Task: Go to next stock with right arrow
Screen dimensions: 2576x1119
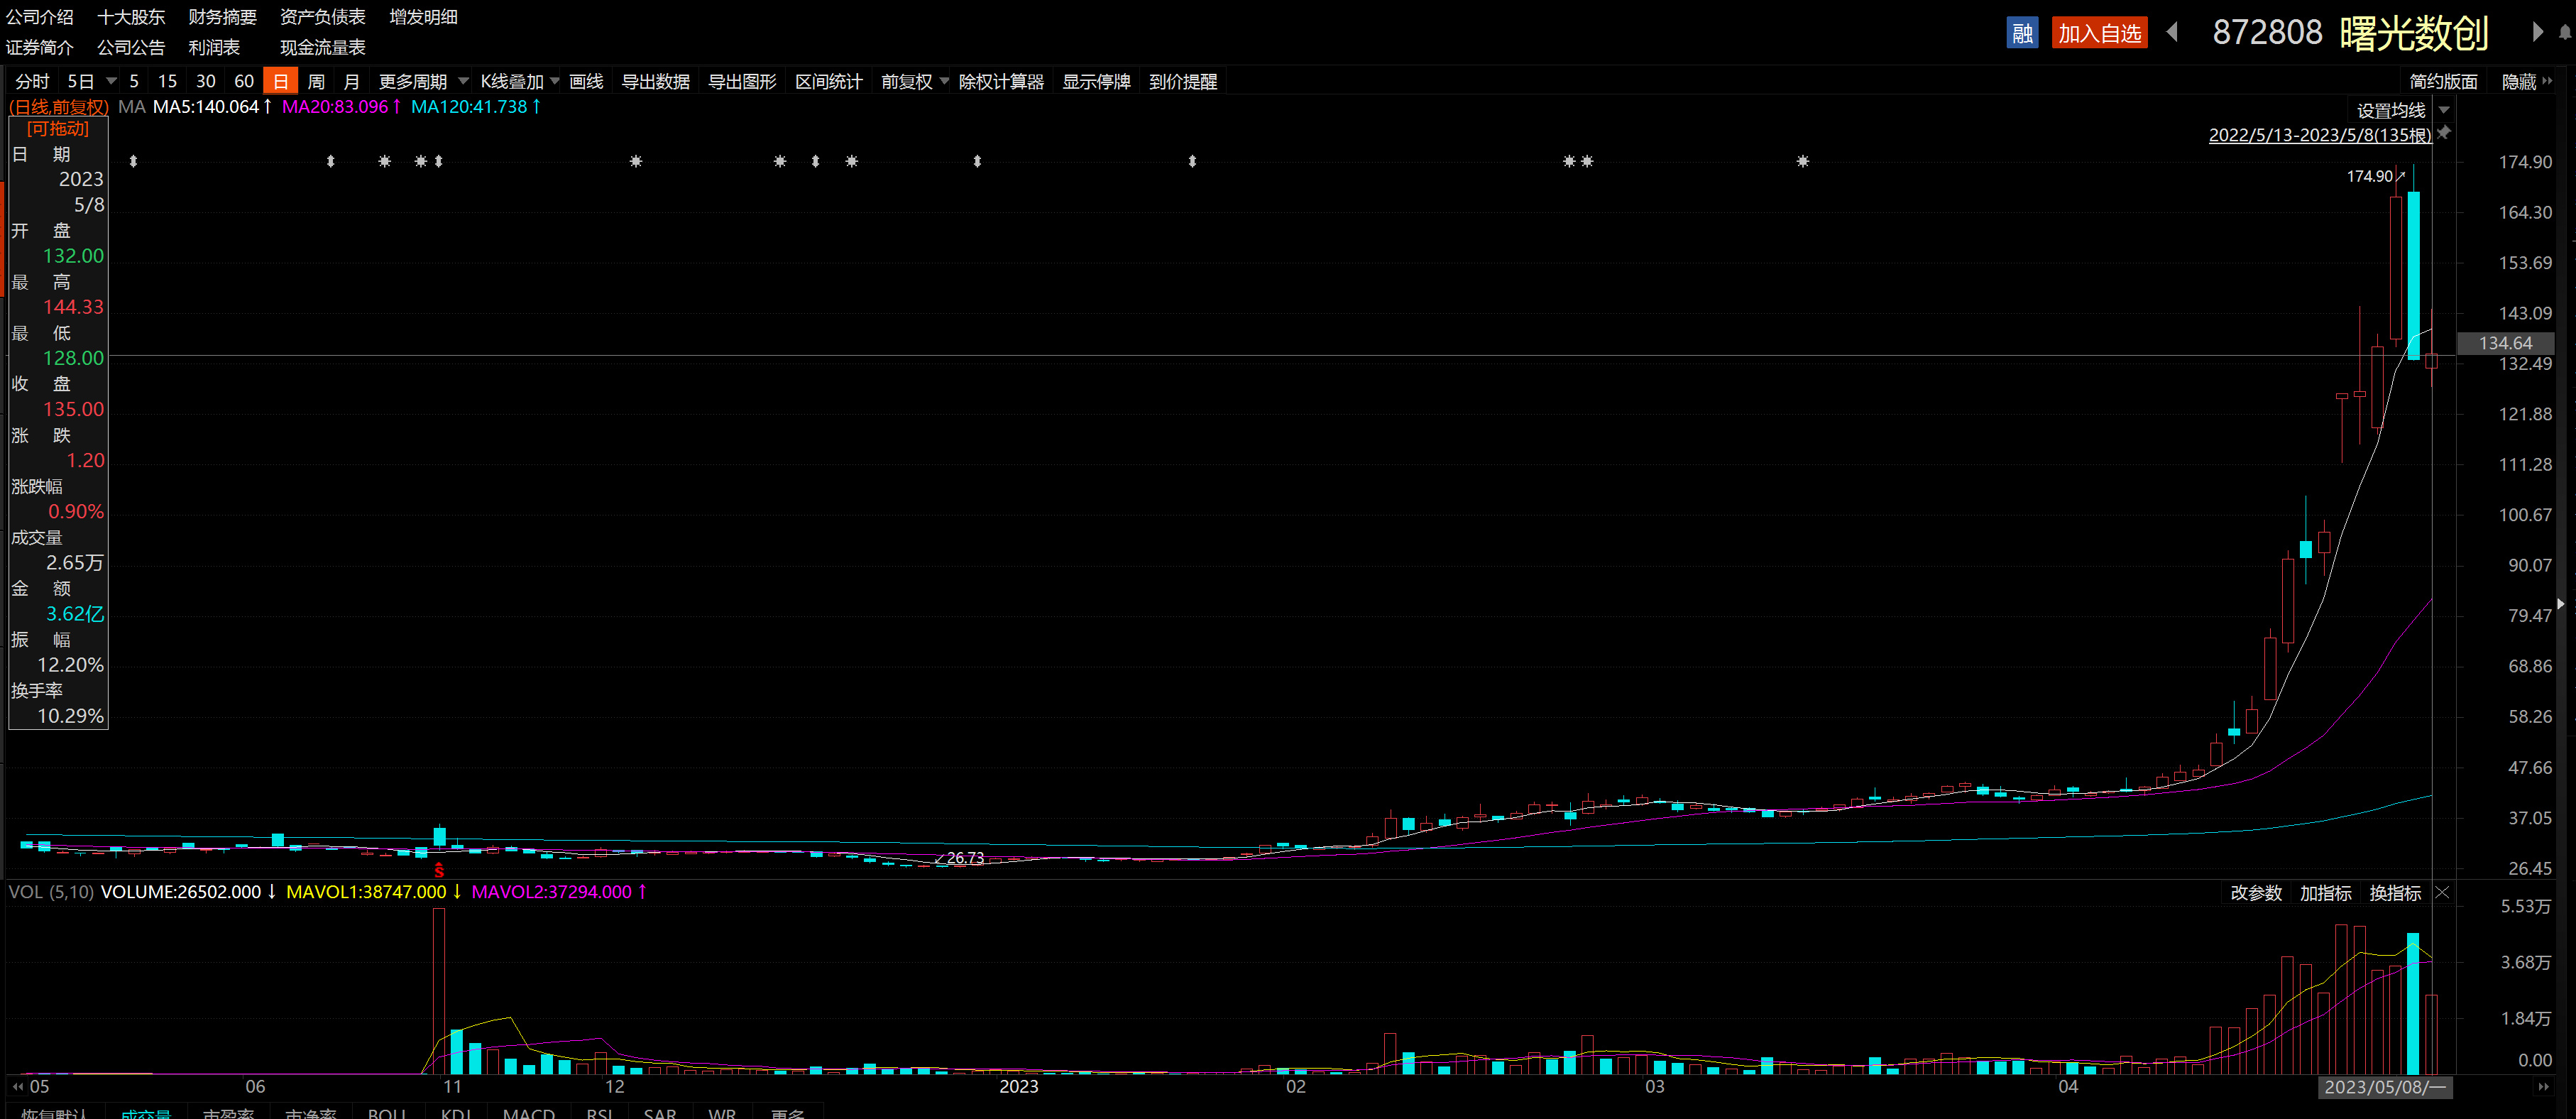Action: coord(2536,32)
